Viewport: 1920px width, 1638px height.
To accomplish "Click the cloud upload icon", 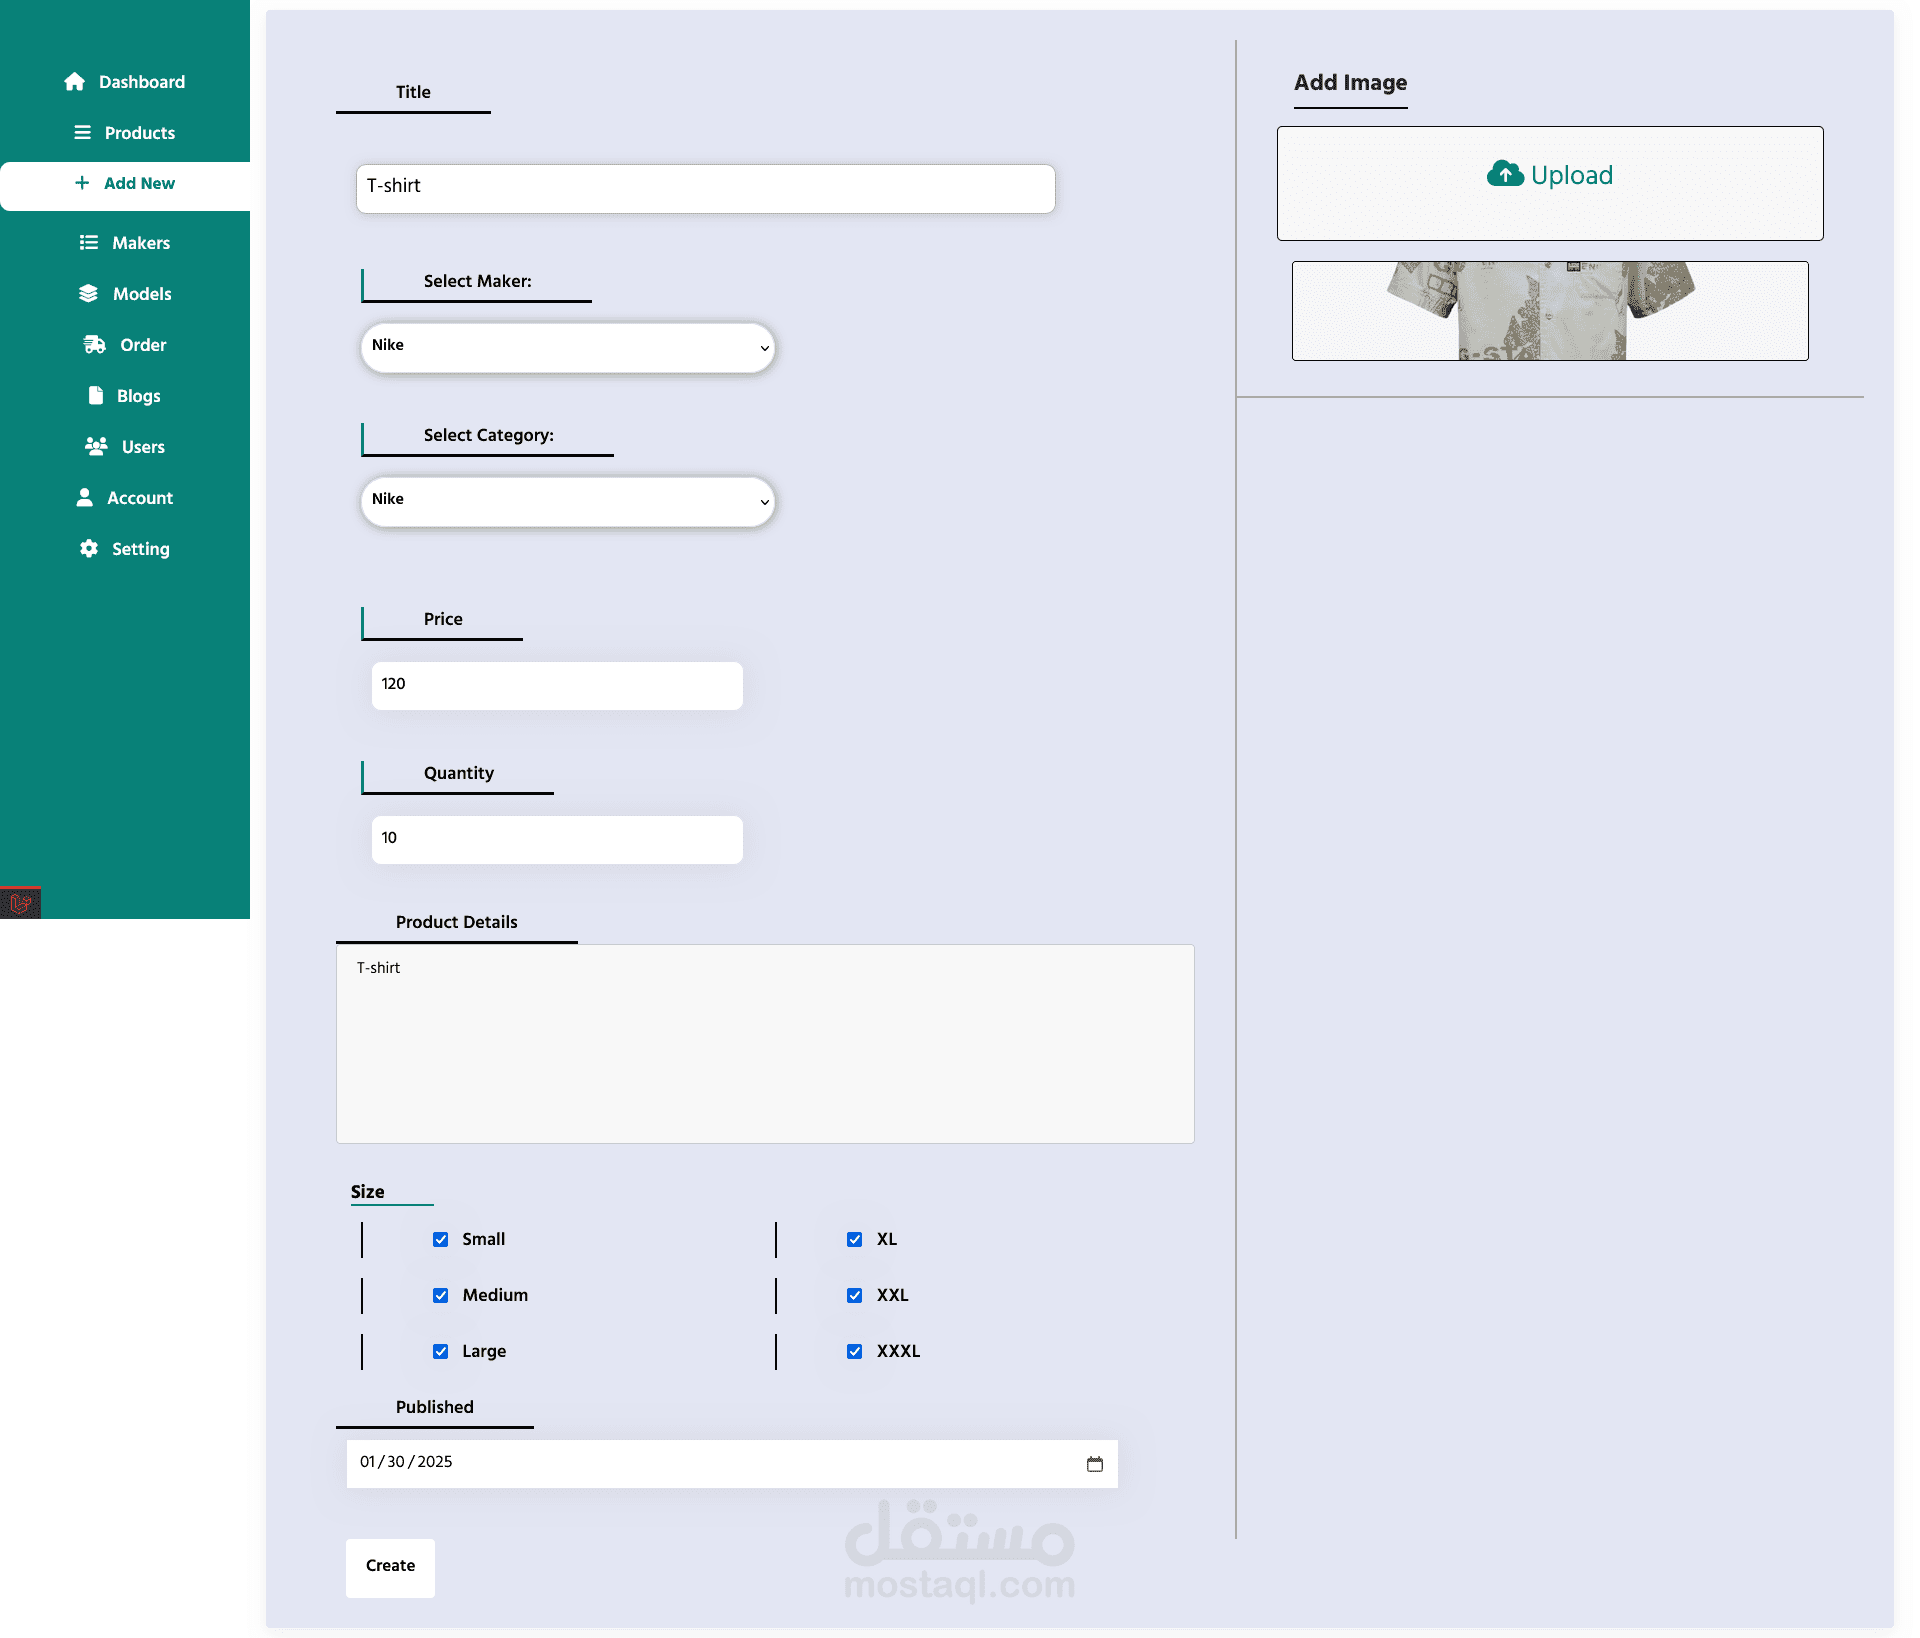I will pos(1505,175).
